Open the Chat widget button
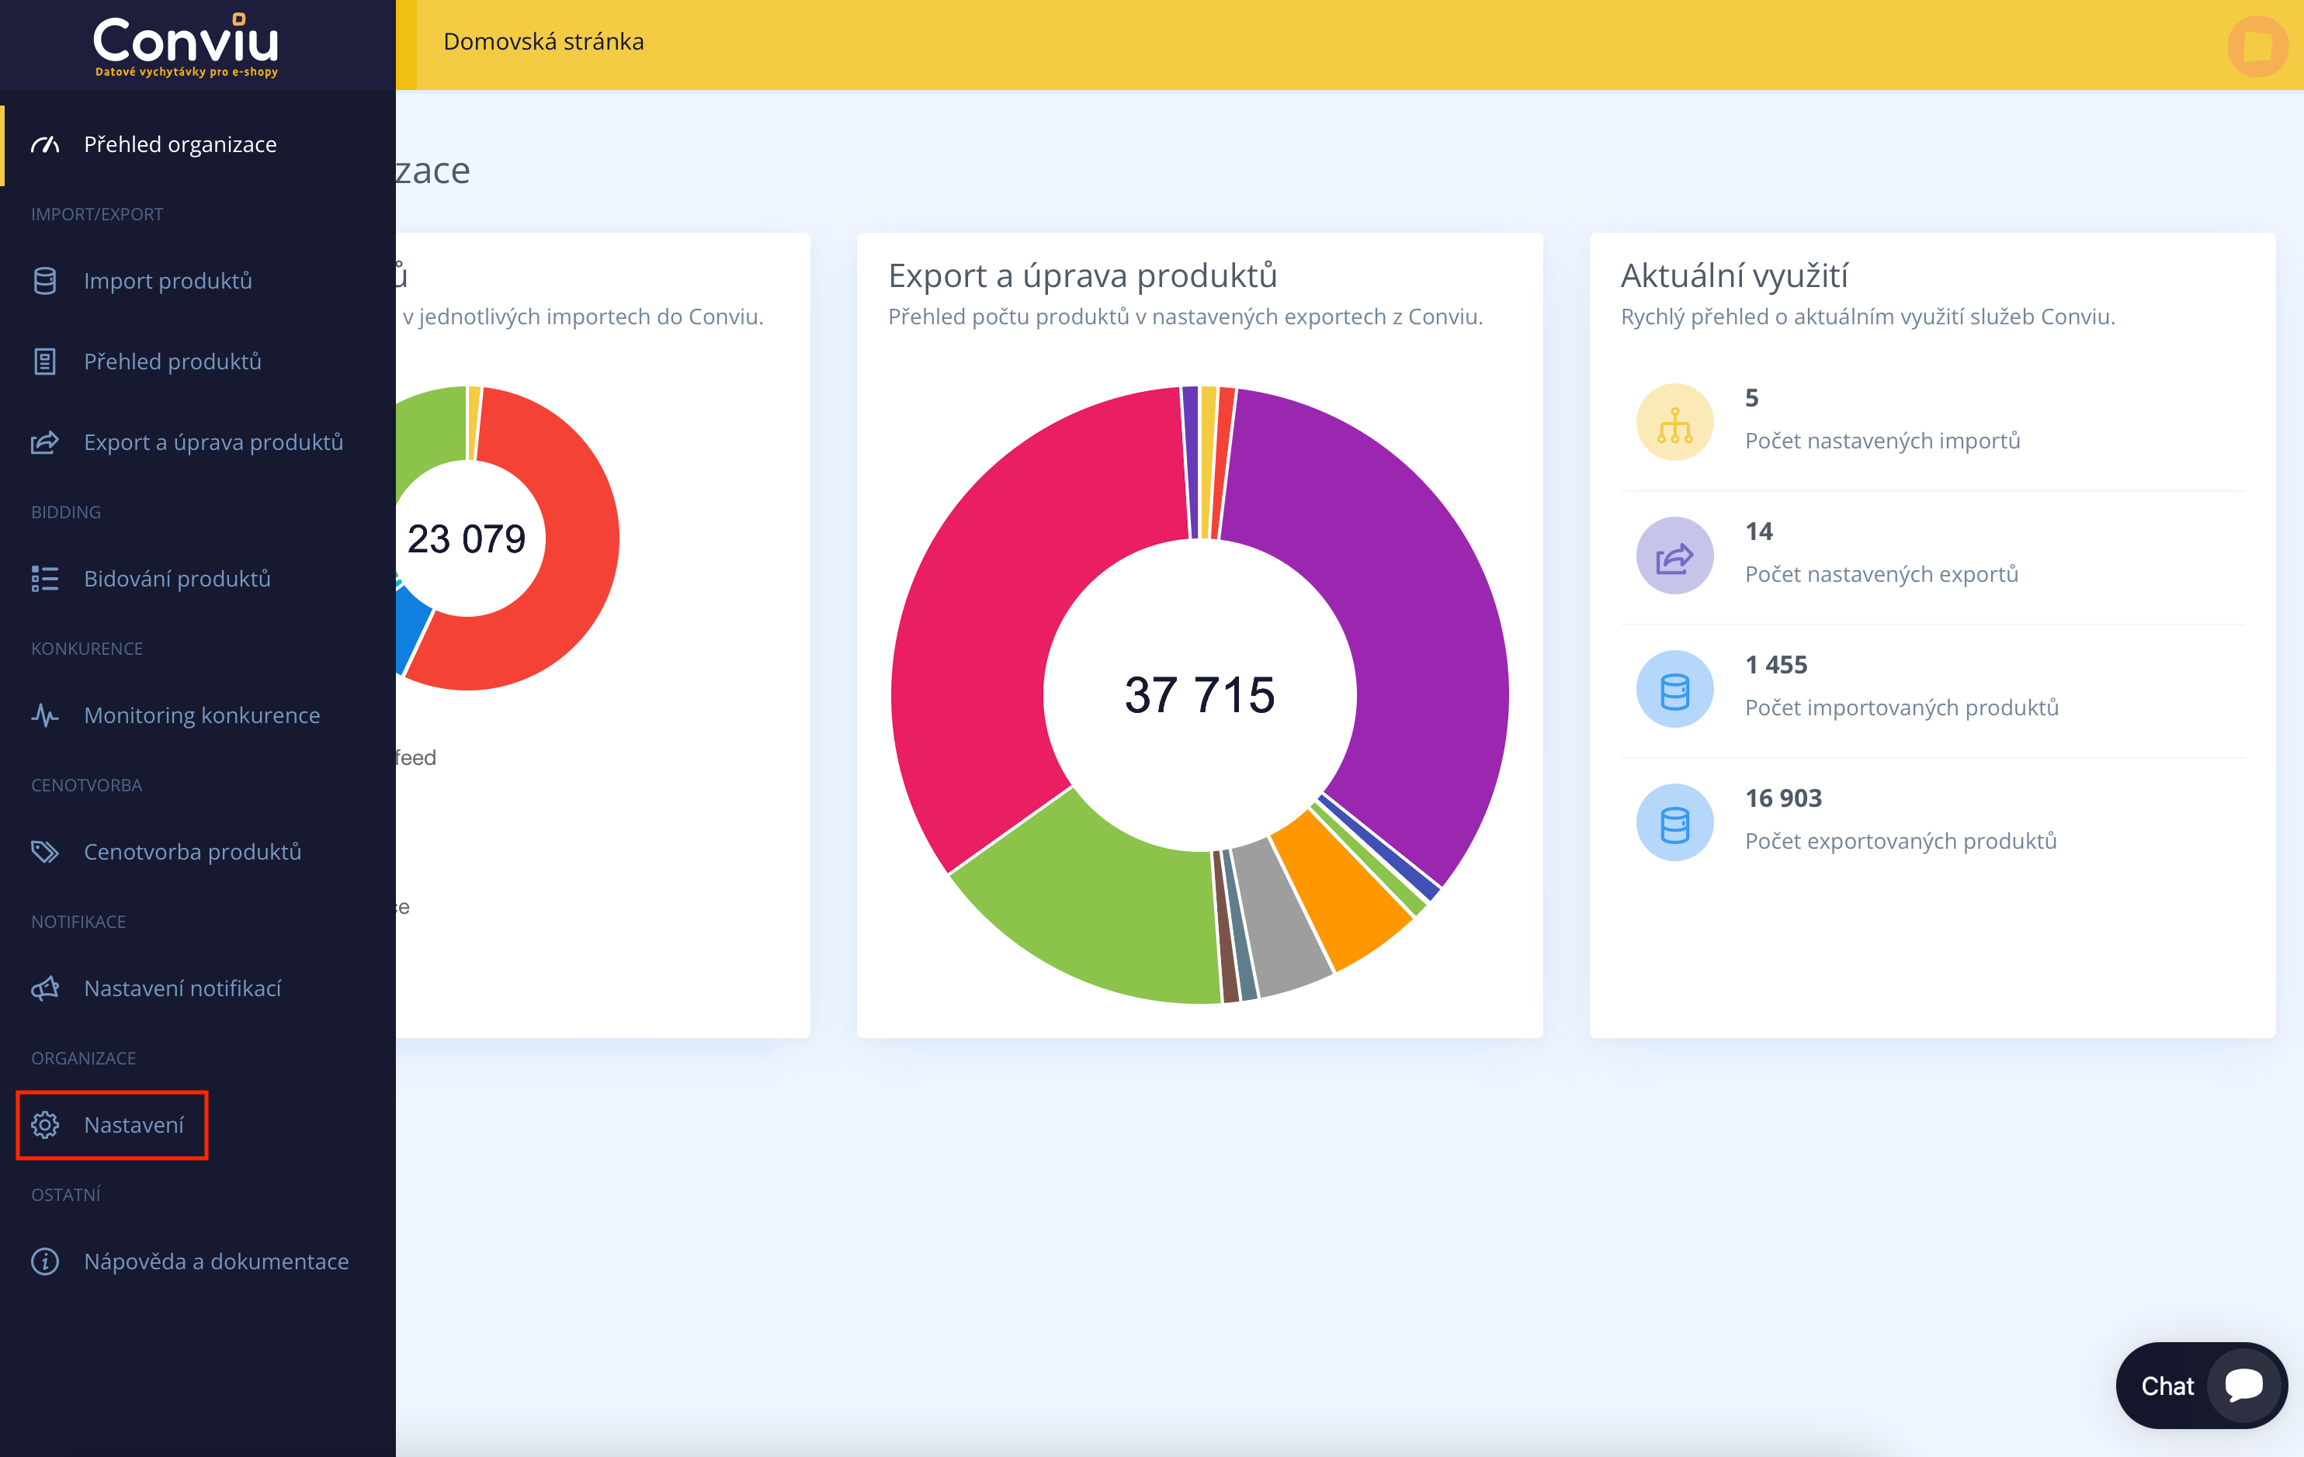This screenshot has height=1457, width=2304. pyautogui.click(x=2200, y=1385)
